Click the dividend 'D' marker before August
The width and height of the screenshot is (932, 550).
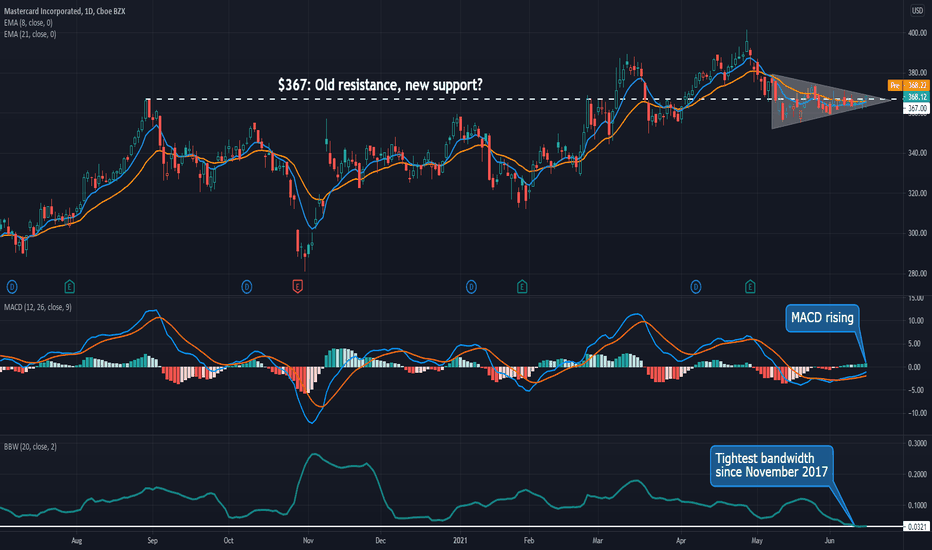click(x=12, y=287)
